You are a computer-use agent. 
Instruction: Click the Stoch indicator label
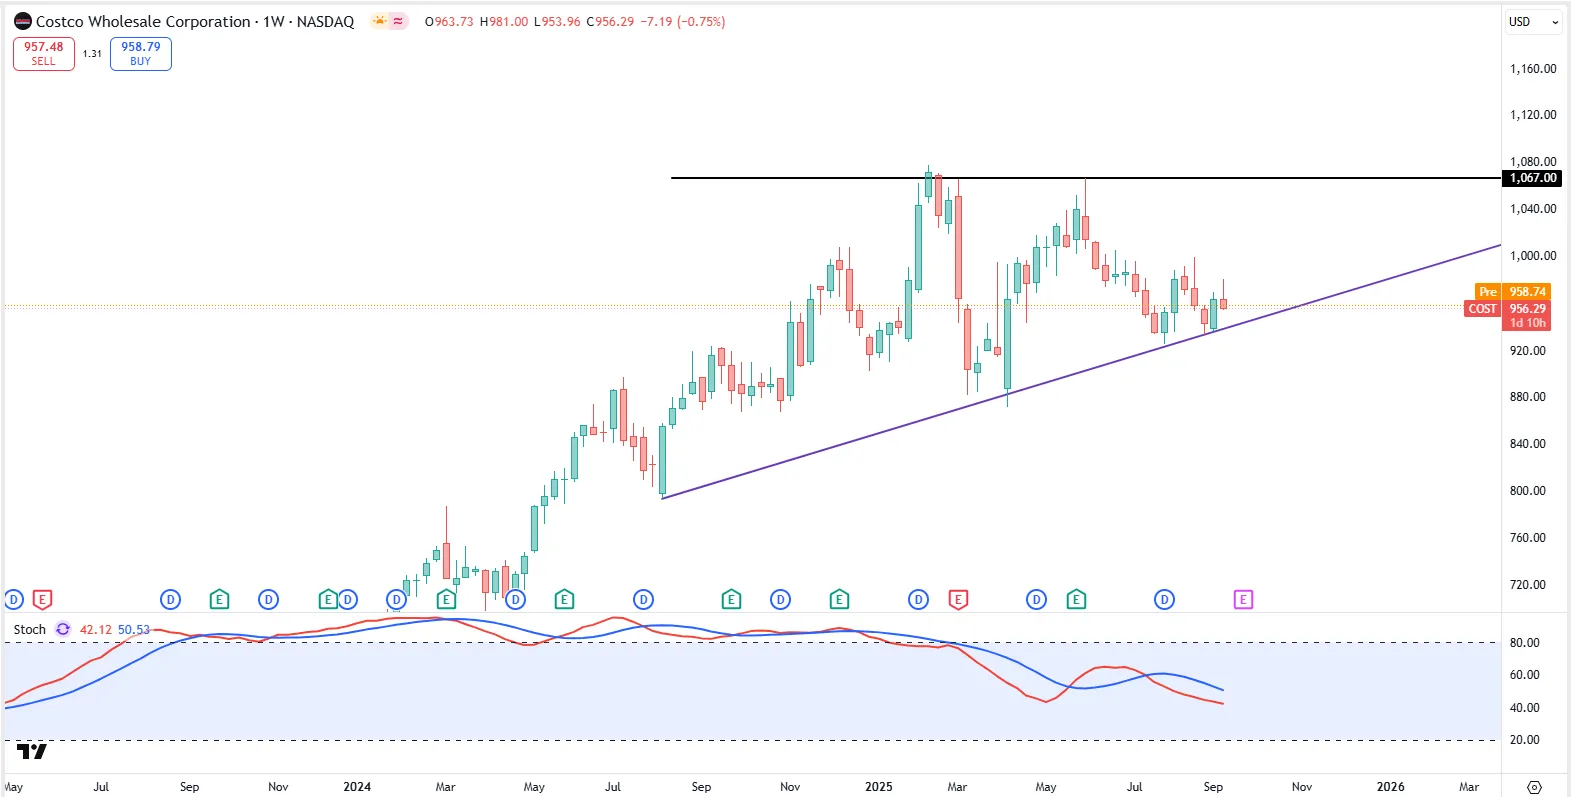tap(30, 629)
